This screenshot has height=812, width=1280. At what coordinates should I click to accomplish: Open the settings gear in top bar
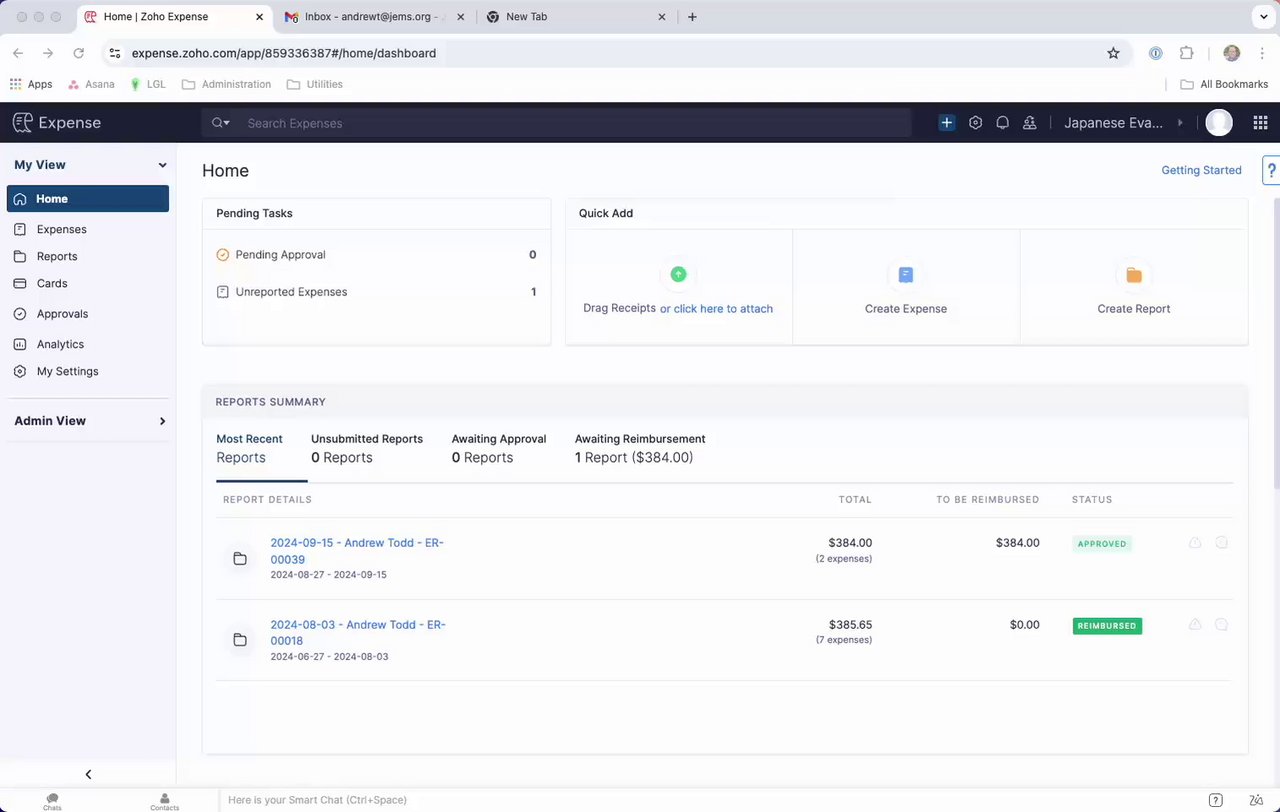(975, 123)
